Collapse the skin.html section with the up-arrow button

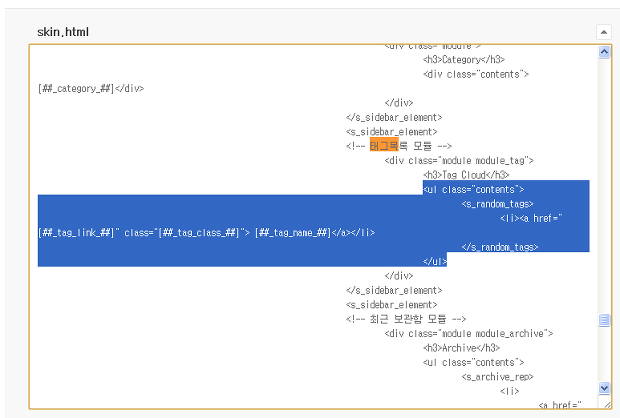tap(603, 32)
